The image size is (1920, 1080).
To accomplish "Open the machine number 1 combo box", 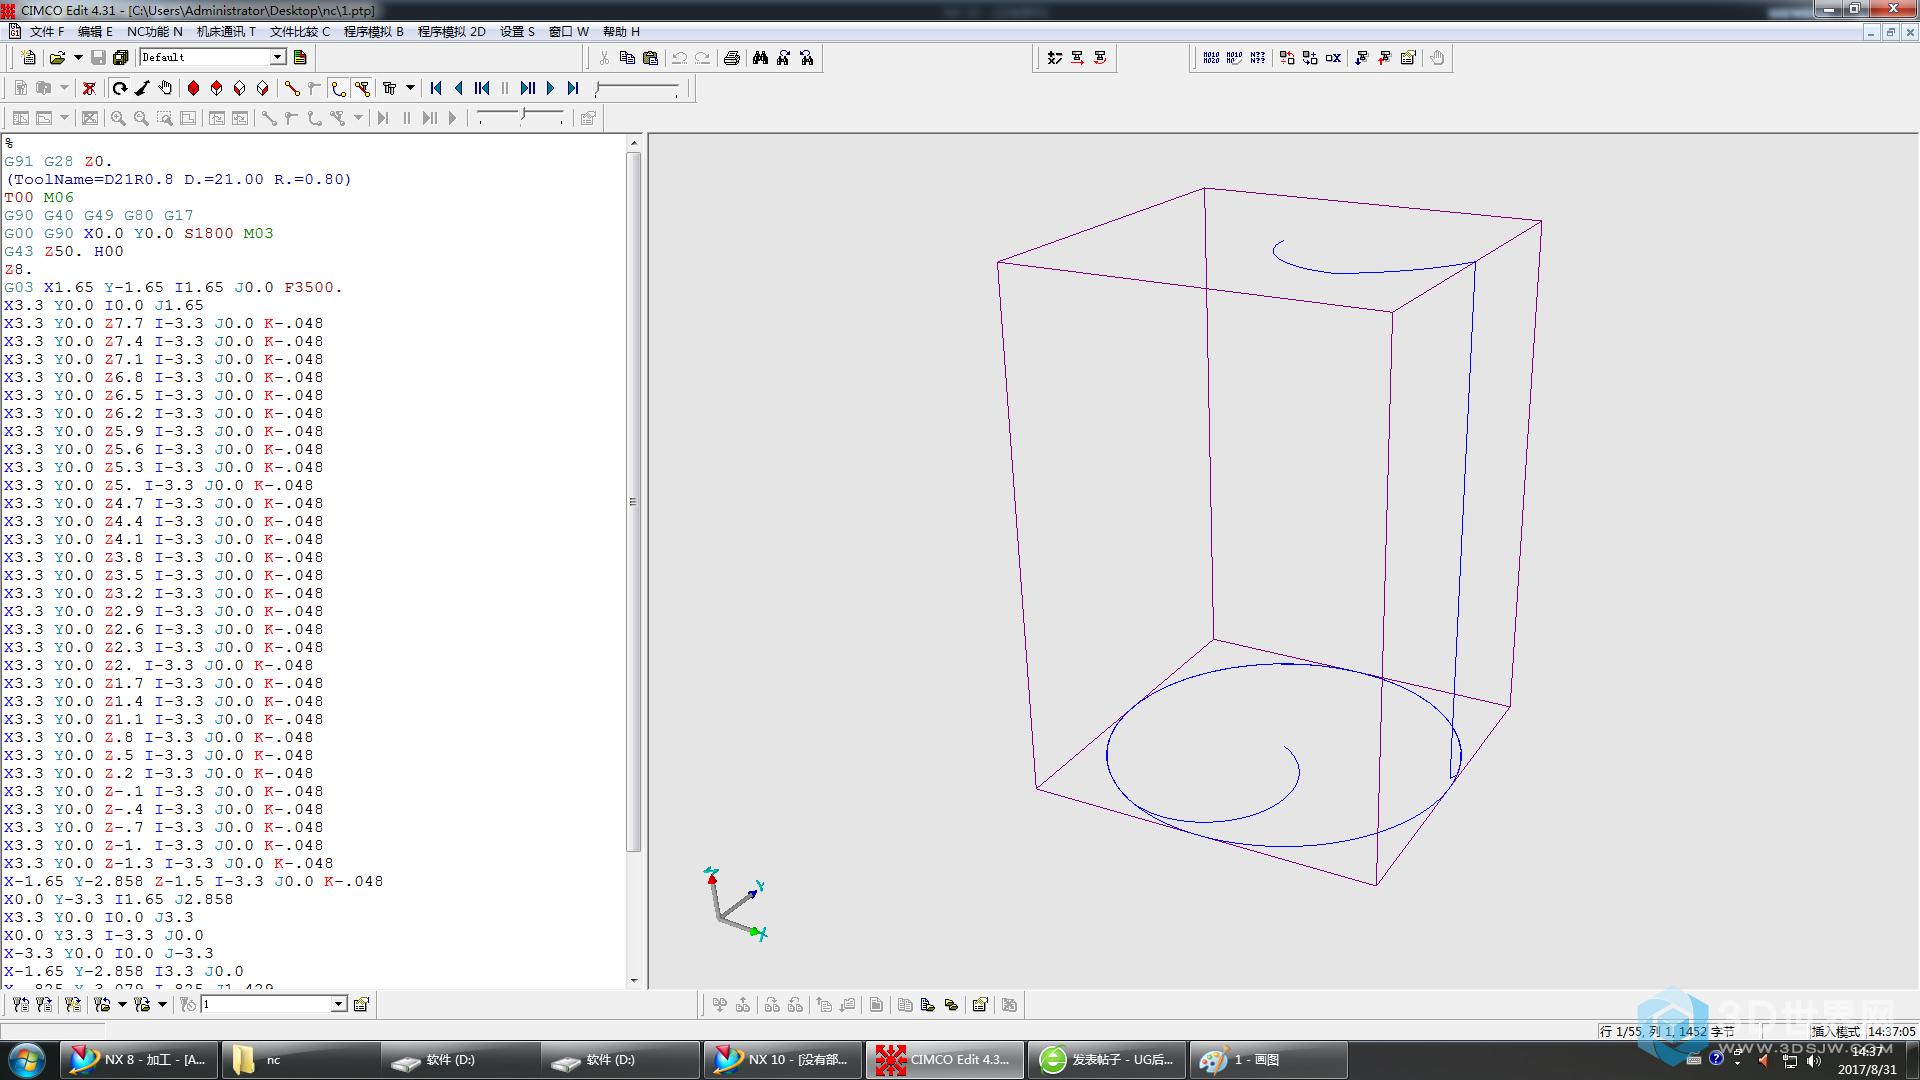I will (x=274, y=1004).
